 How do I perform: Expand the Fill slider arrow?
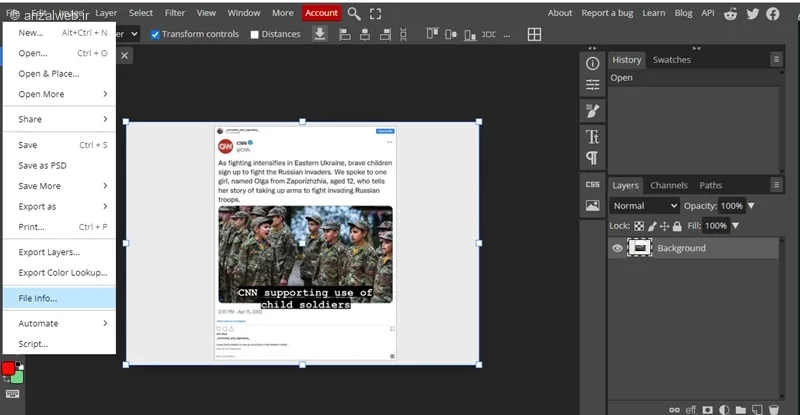(735, 226)
